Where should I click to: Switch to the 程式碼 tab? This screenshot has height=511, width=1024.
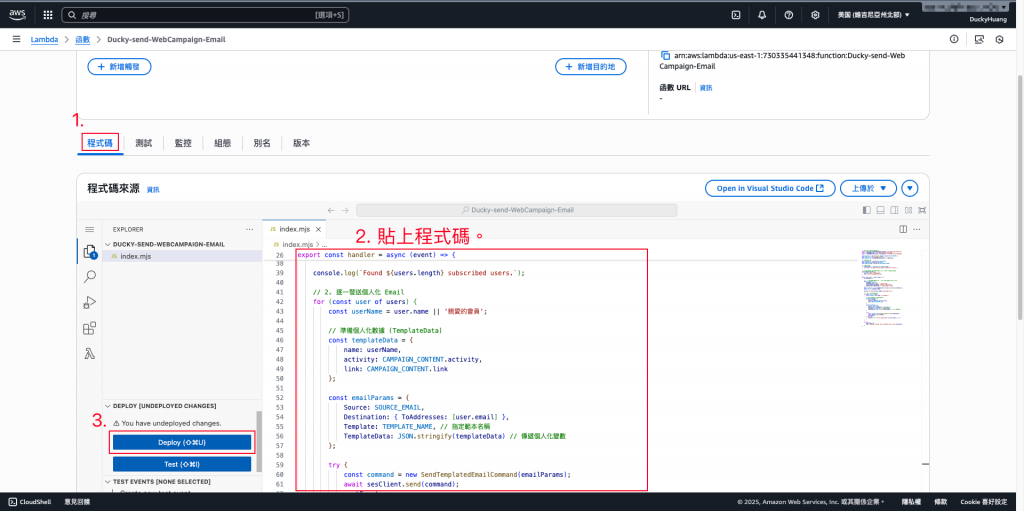click(101, 143)
